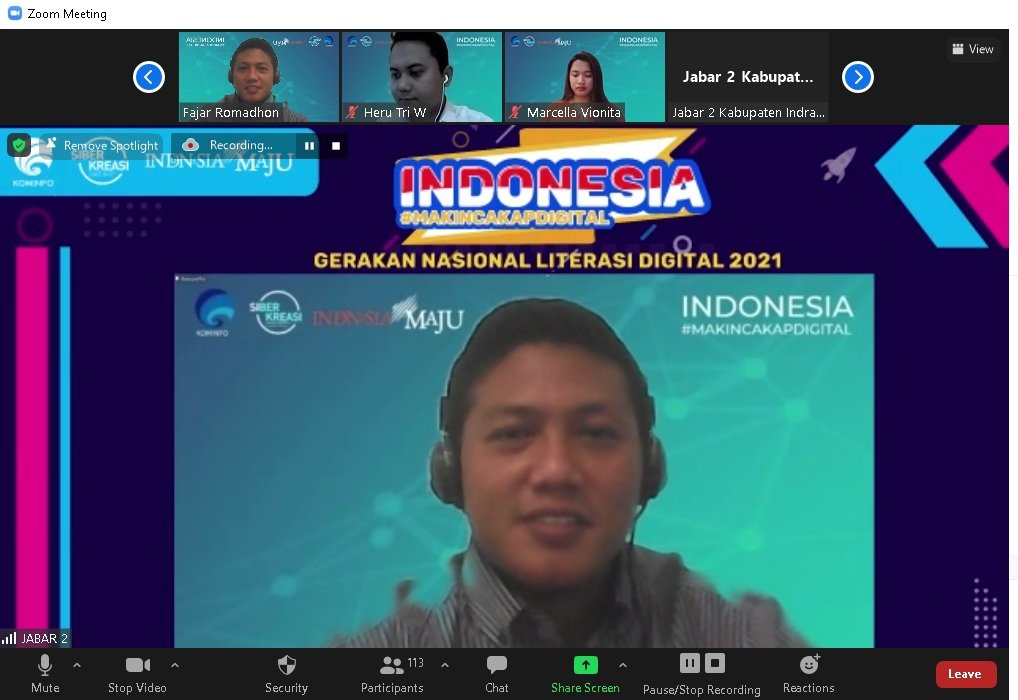
Task: Pause recording from the top Recording indicator
Action: click(309, 145)
